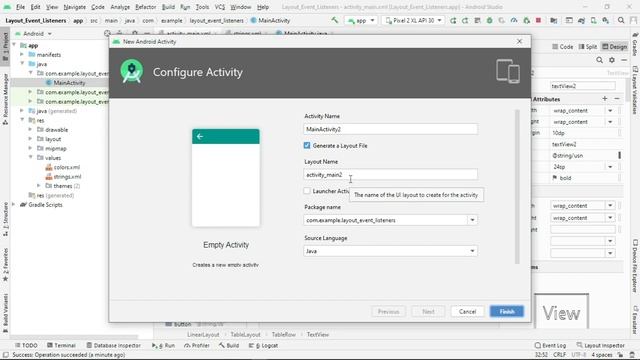Open the Device File Explorer side panel

(635, 266)
